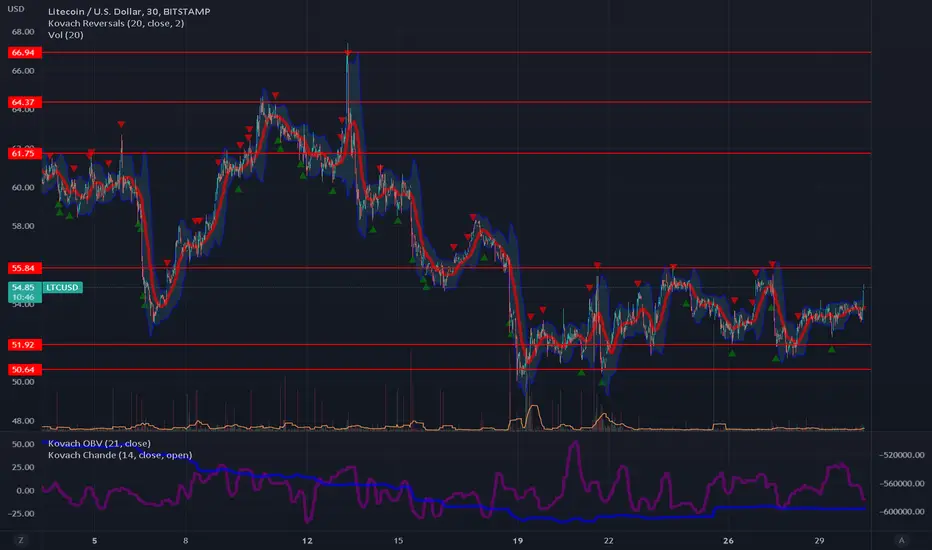
Task: Toggle the A auto-scale button
Action: [x=901, y=540]
